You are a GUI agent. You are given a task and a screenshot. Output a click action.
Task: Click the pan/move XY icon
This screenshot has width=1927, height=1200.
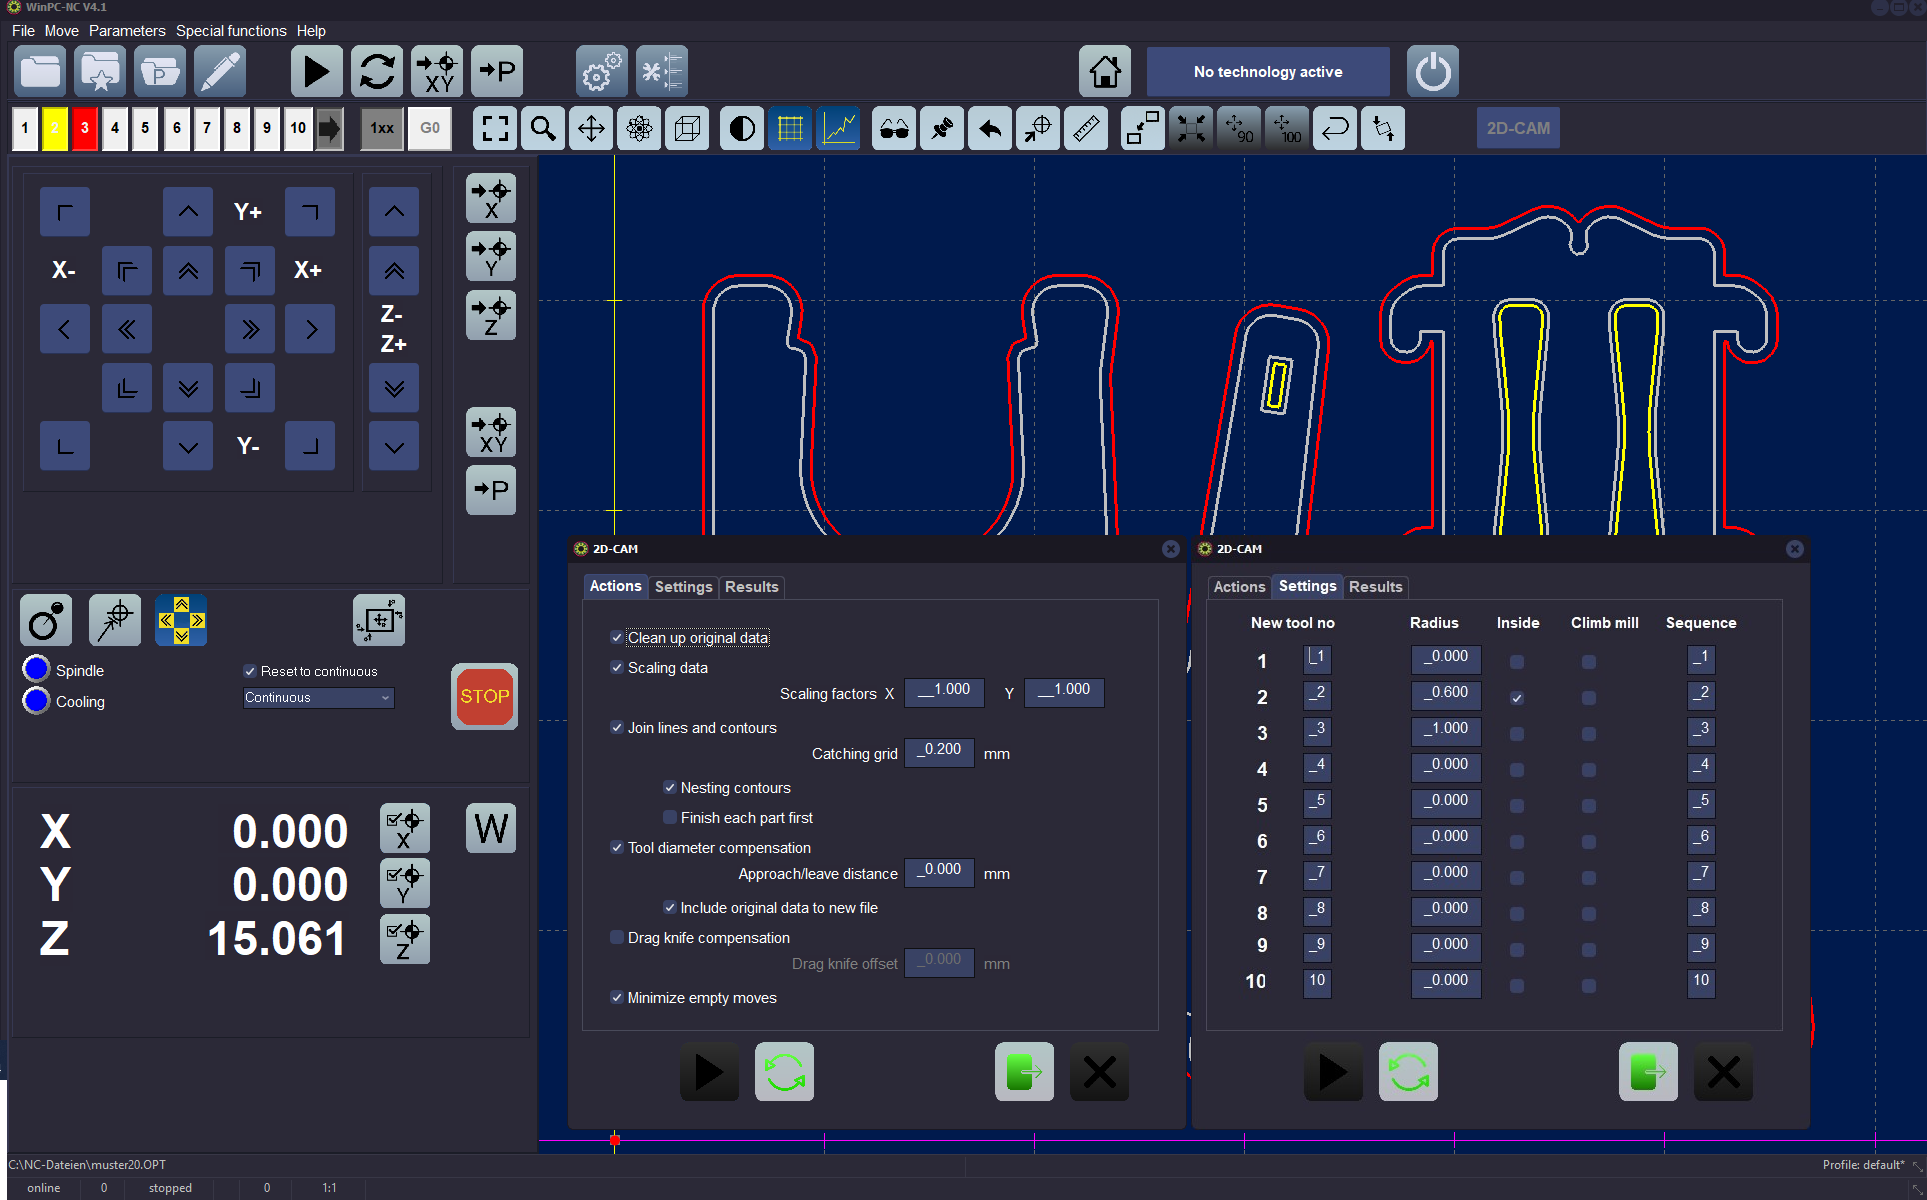coord(590,127)
